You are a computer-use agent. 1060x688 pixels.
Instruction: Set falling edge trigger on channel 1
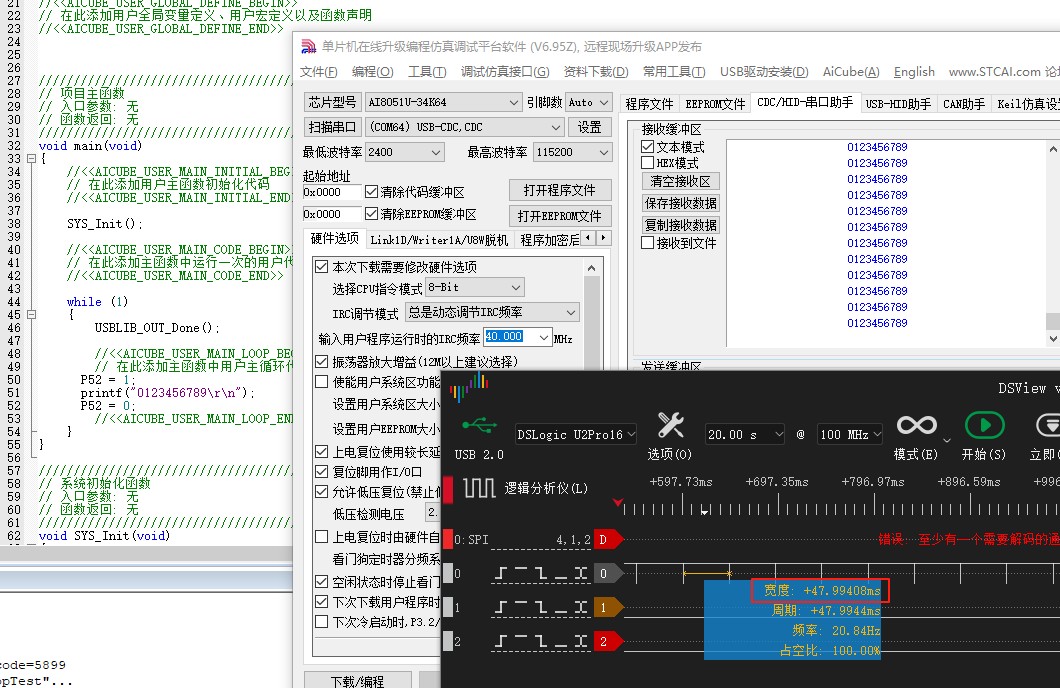pyautogui.click(x=541, y=608)
